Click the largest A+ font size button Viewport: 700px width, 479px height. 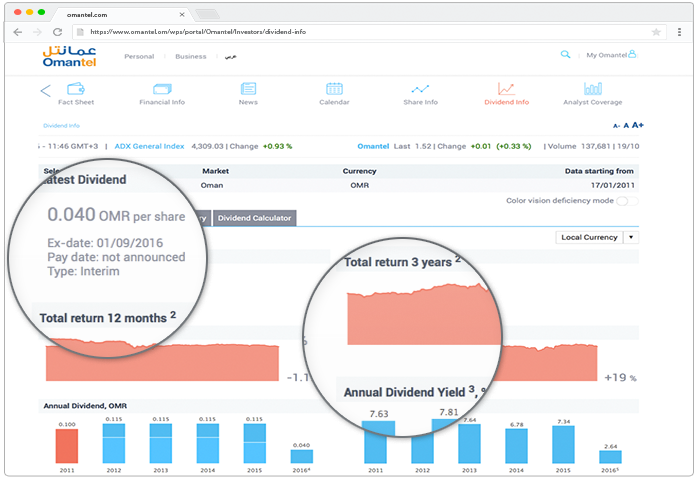point(638,125)
